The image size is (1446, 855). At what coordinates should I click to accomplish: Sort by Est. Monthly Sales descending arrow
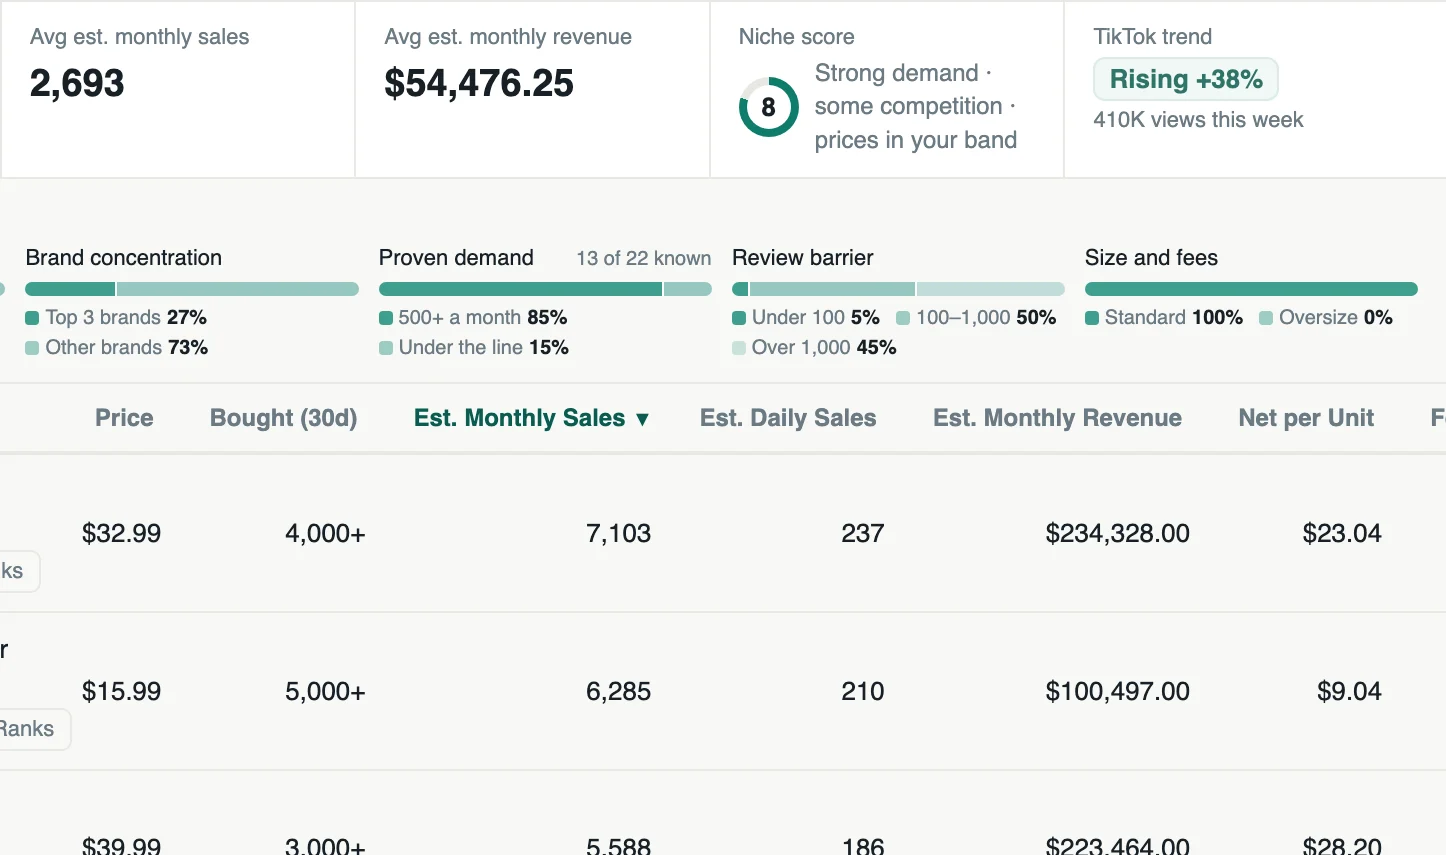[642, 419]
